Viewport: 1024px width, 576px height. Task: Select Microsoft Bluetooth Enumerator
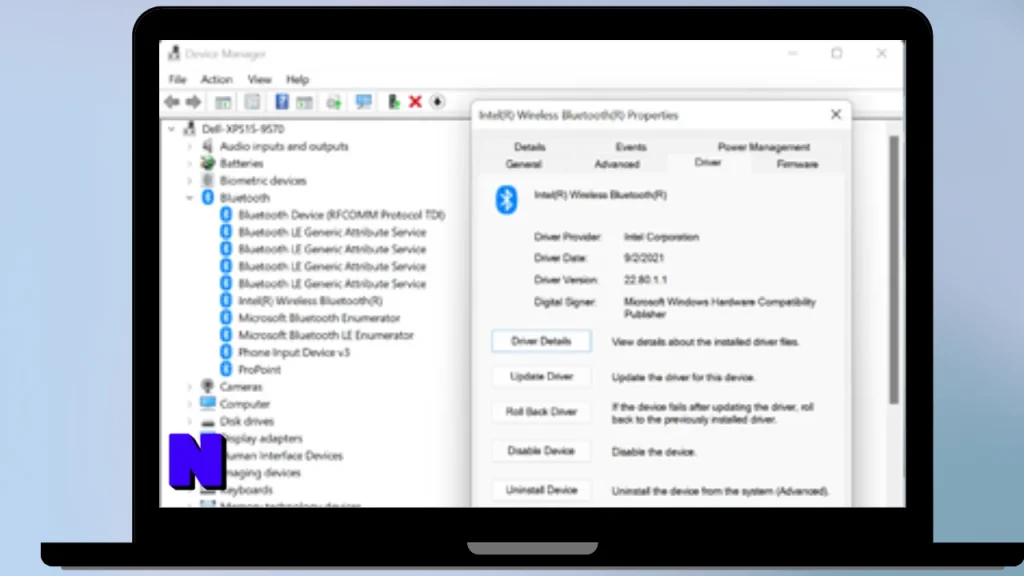[x=319, y=318]
